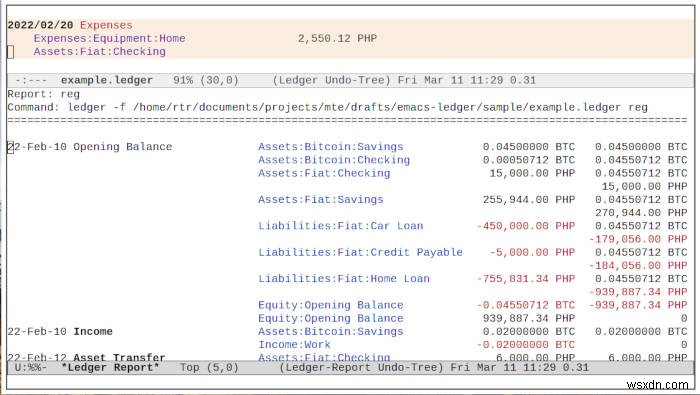Viewport: 700px width, 395px height.
Task: Select Liabilities:Fiat:Home Loan row
Action: pyautogui.click(x=344, y=279)
